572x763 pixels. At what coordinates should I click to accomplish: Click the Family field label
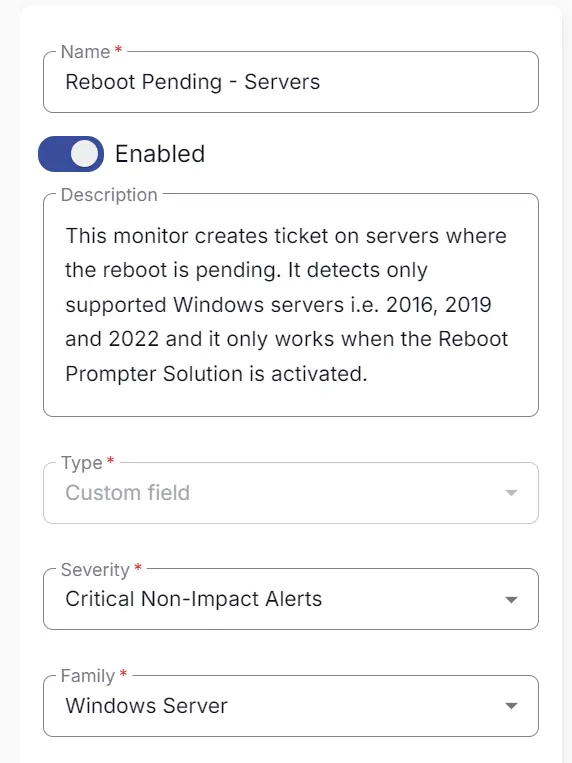[x=88, y=676]
